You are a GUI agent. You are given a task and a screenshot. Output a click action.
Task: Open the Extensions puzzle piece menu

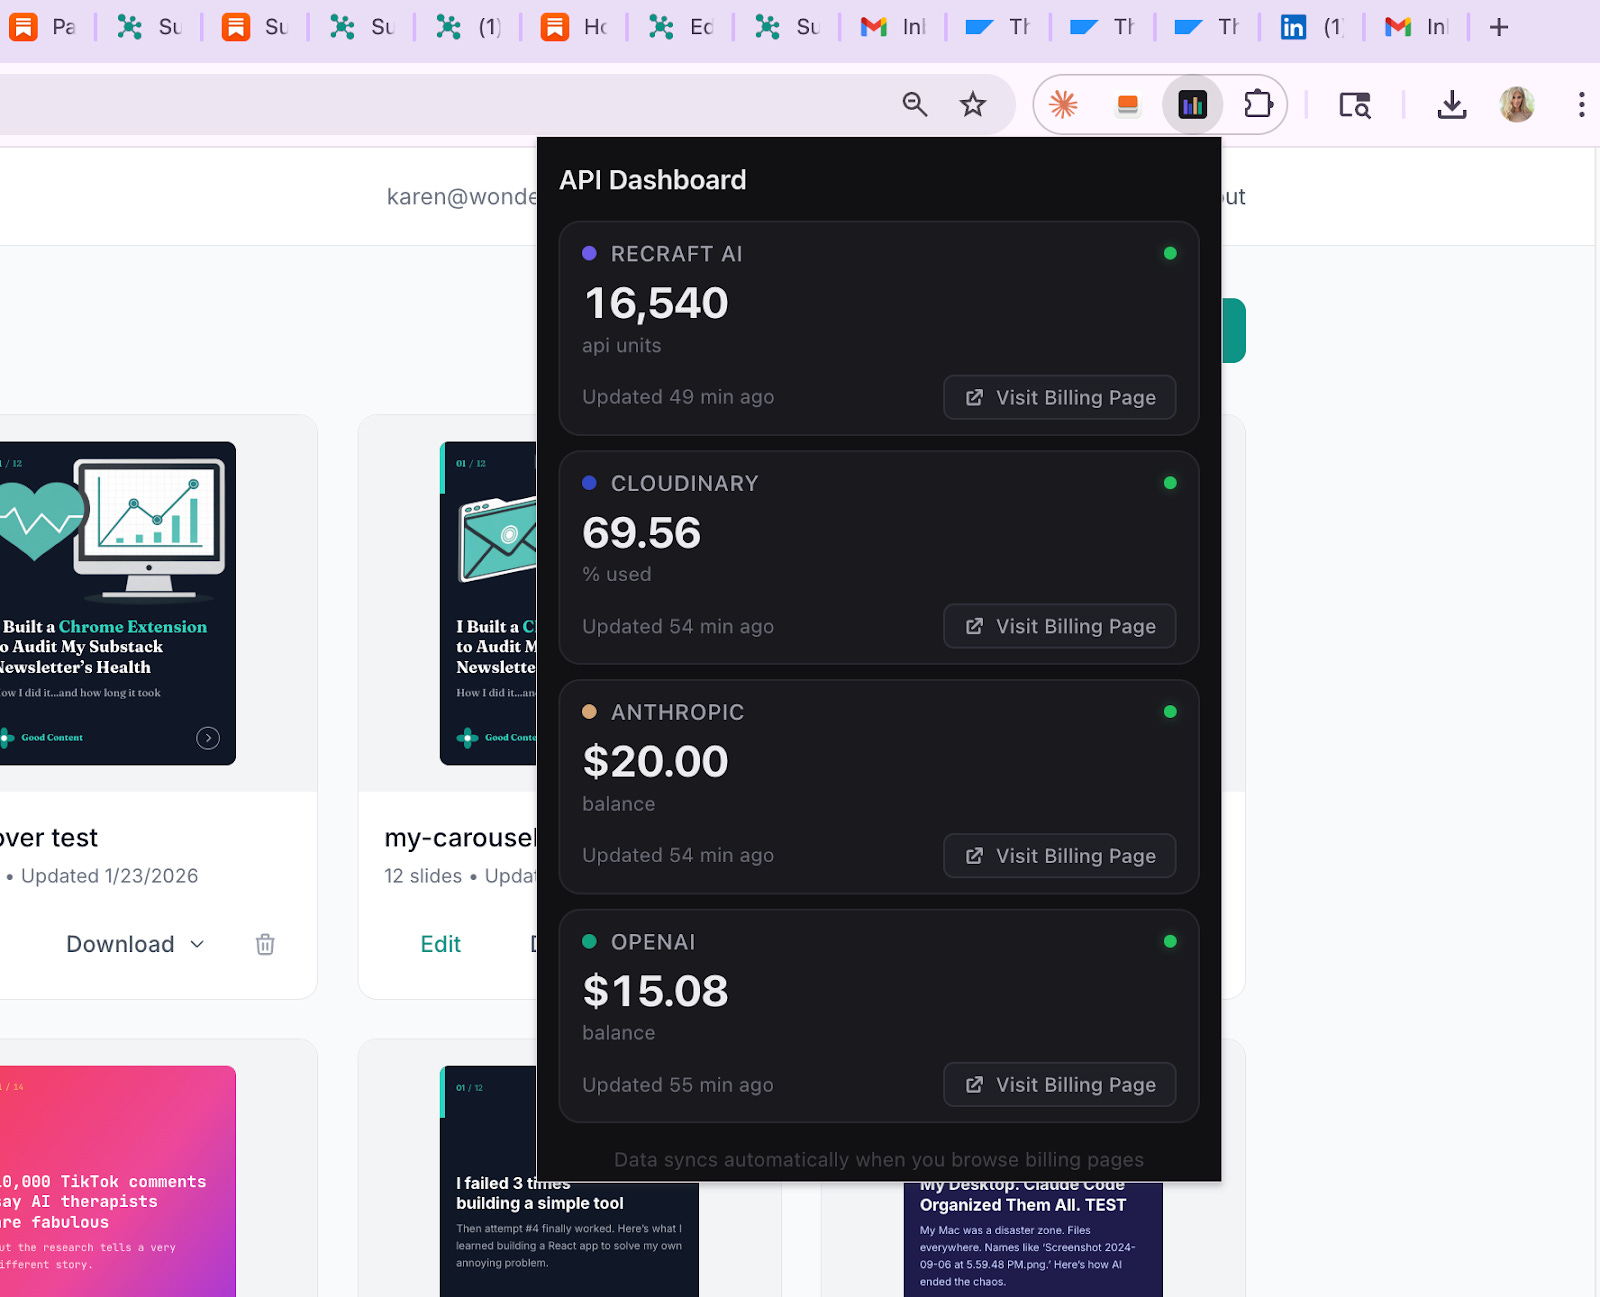point(1258,104)
